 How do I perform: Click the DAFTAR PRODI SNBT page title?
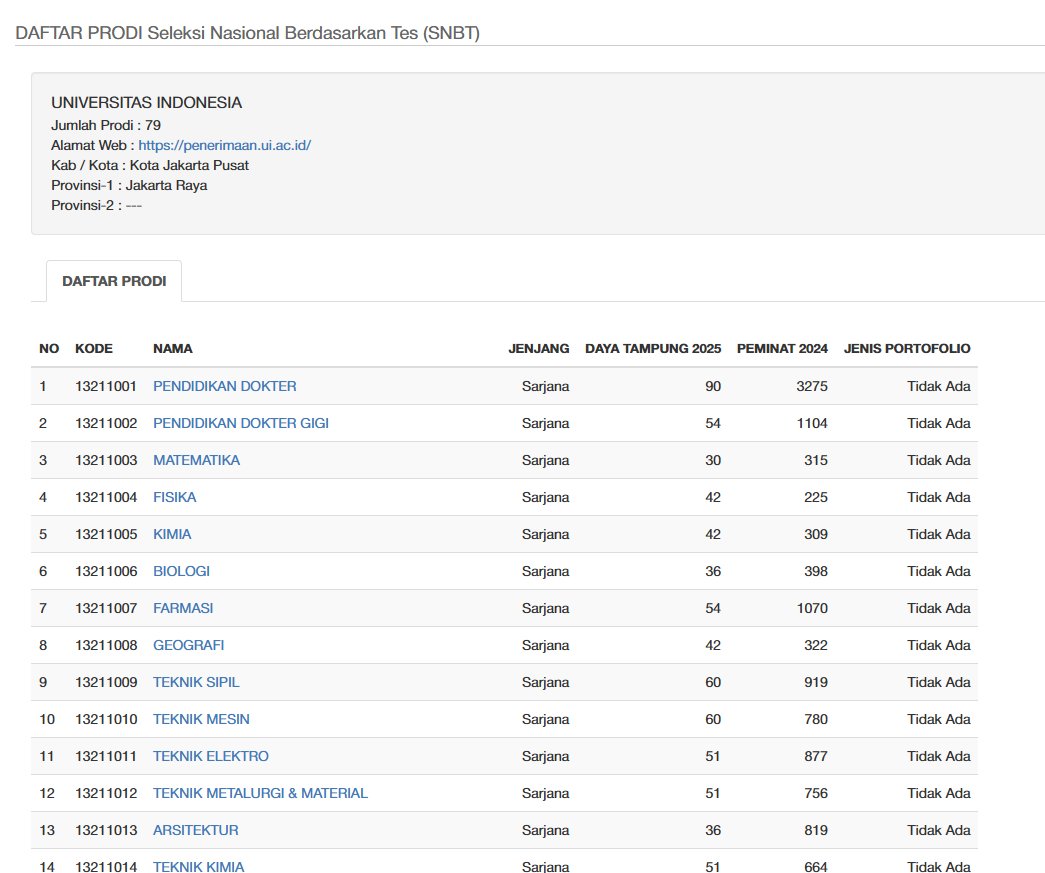247,33
